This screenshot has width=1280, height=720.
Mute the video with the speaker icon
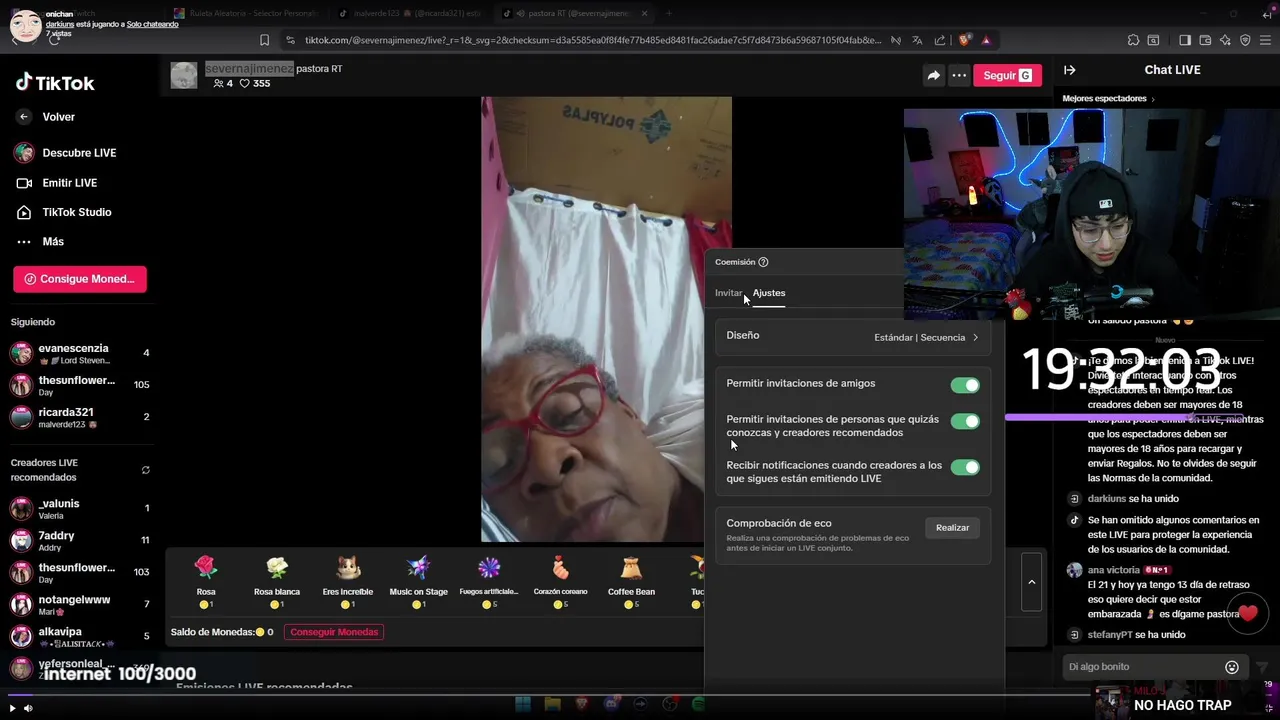click(28, 708)
